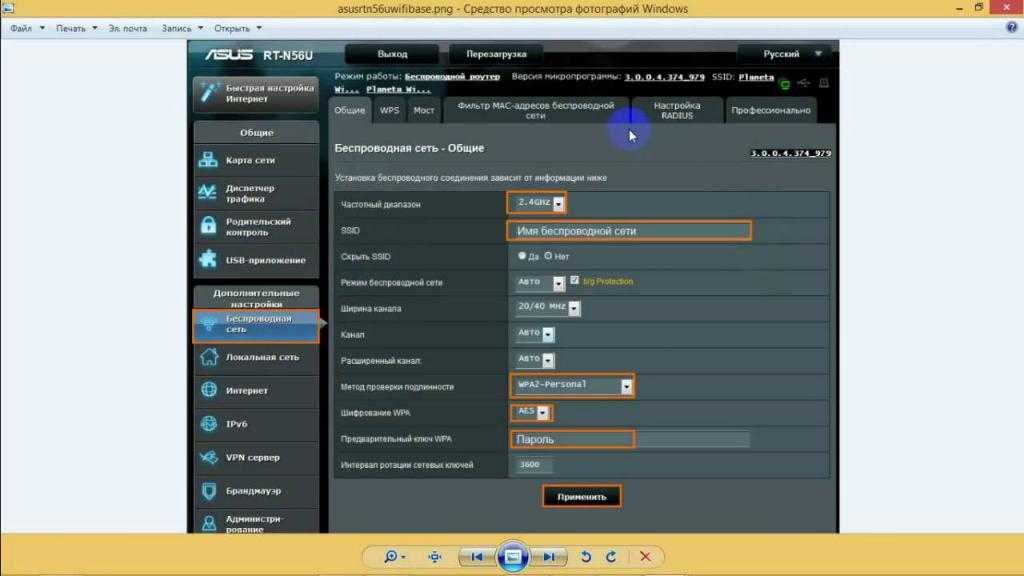Screen dimensions: 1024x576
Task: Switch to the WPS tab
Action: point(389,111)
